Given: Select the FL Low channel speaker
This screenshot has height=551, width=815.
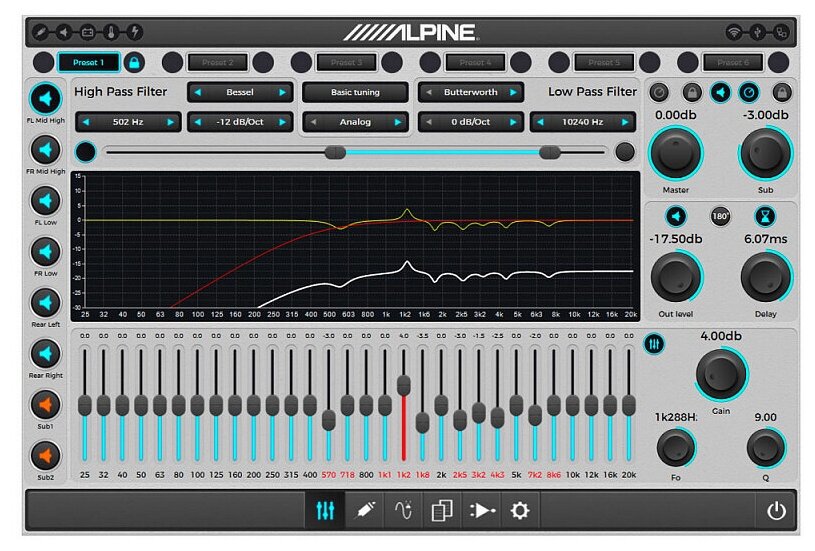Looking at the screenshot, I should [46, 201].
